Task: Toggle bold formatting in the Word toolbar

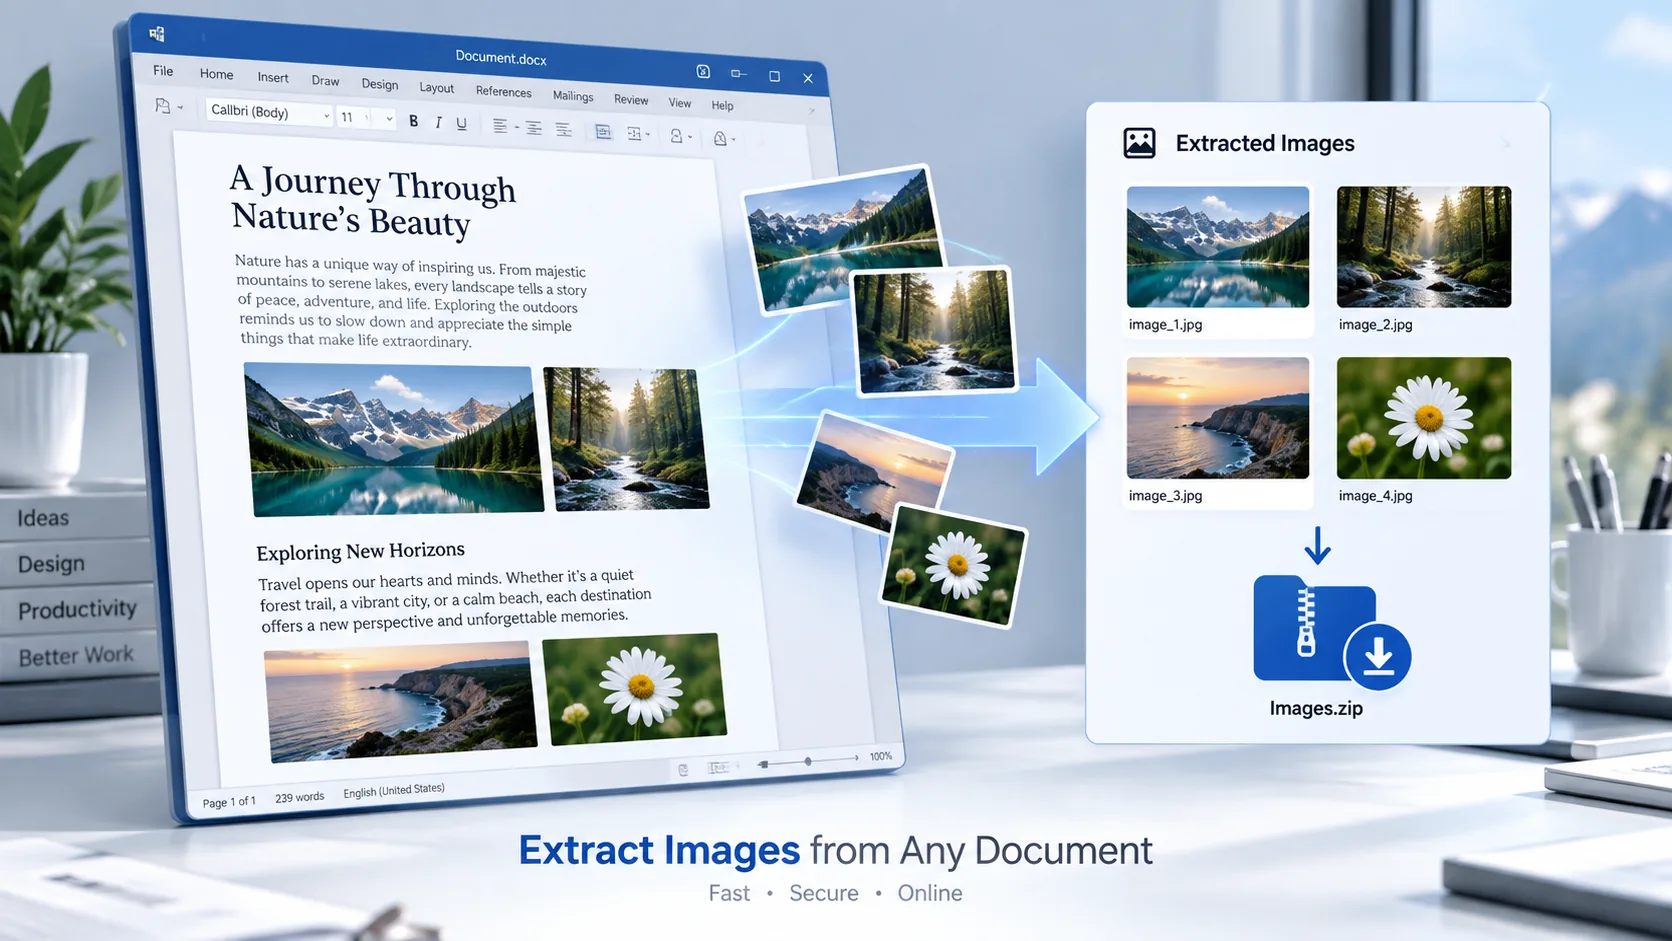Action: tap(413, 121)
